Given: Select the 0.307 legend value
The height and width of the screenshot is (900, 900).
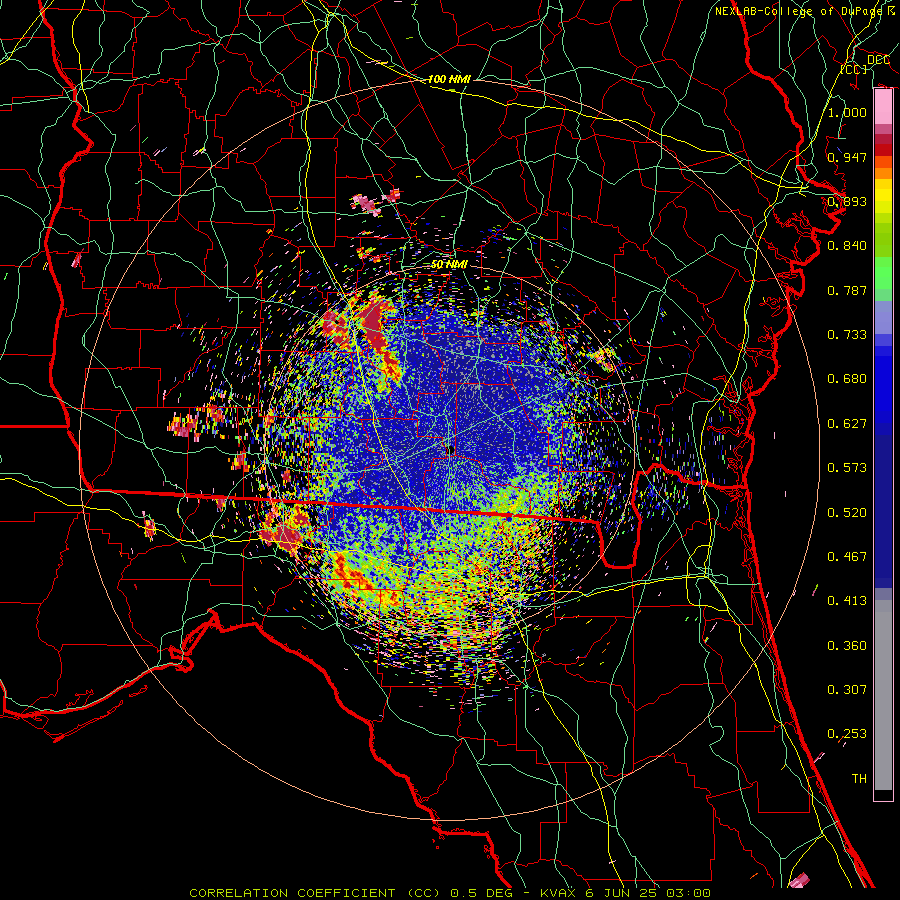Looking at the screenshot, I should coord(847,690).
